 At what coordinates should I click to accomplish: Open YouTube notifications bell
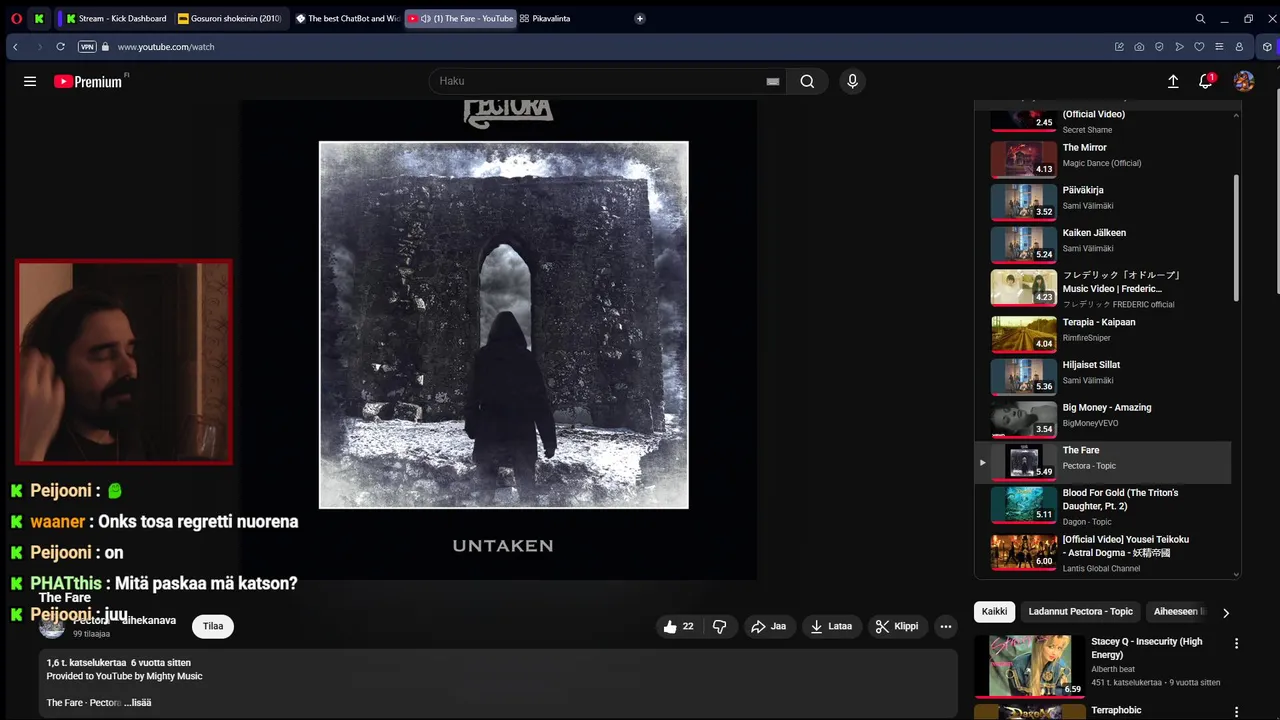tap(1206, 82)
